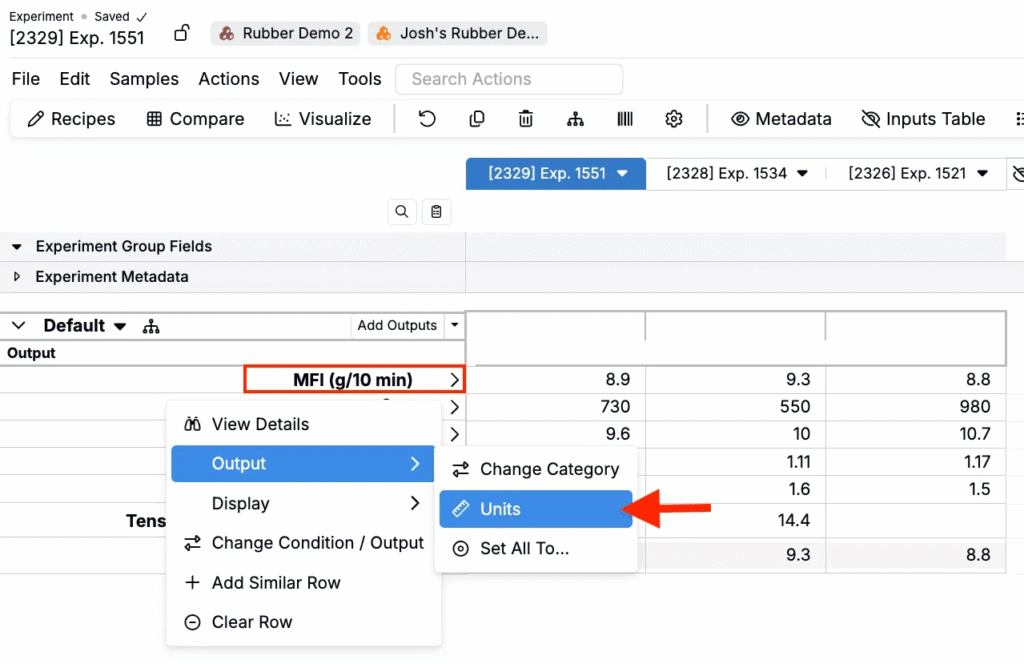Click the magnifier search icon above table
The image size is (1024, 664).
(401, 211)
